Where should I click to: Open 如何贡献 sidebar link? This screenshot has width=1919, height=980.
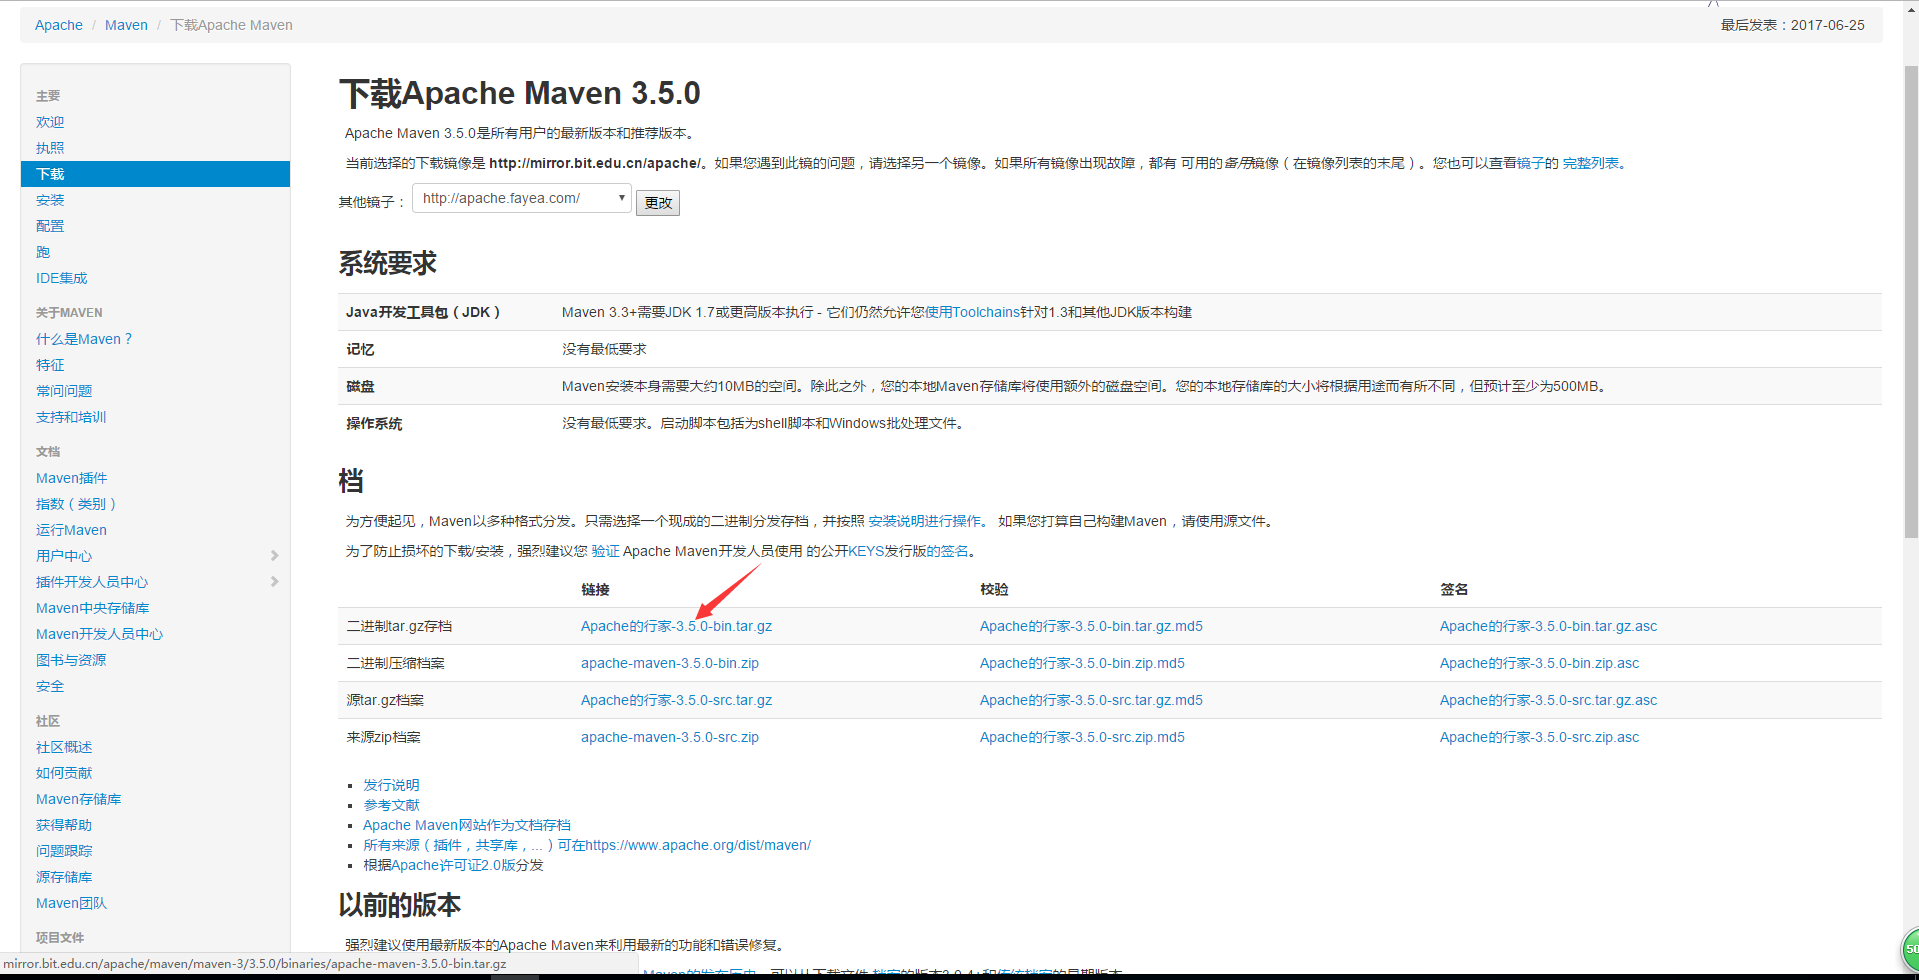pos(64,773)
